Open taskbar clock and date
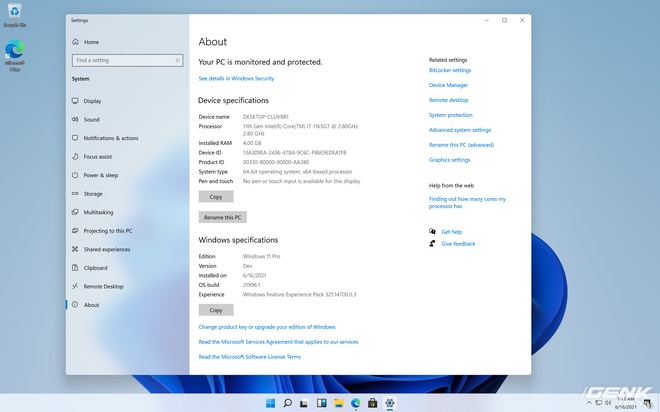The height and width of the screenshot is (412, 660). tap(626, 403)
